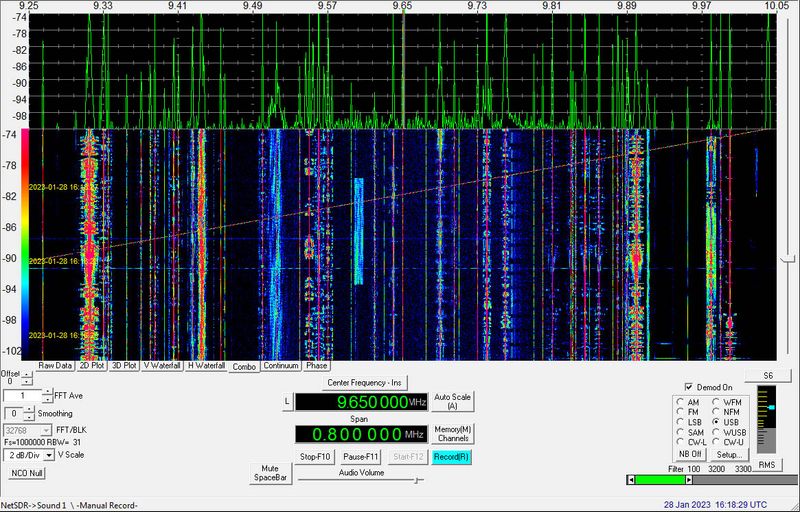Decrease FFT Ave with the down arrow
Image resolution: width=800 pixels, height=512 pixels.
tap(47, 399)
